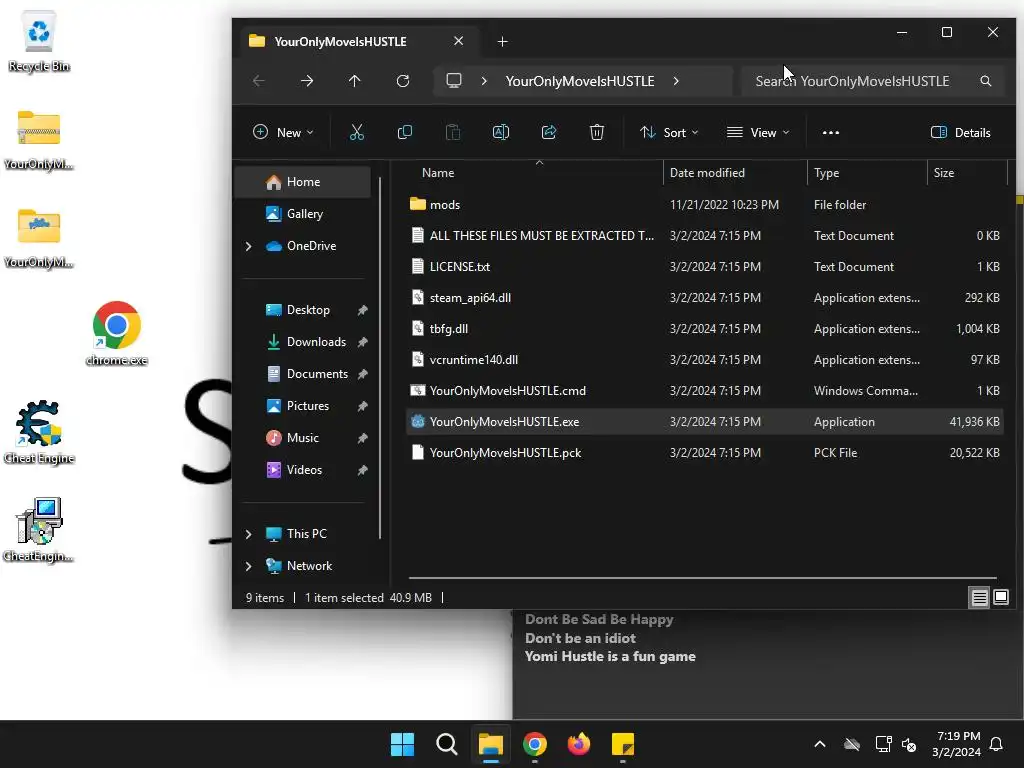The image size is (1024, 768).
Task: Open the Sort dropdown menu
Action: [x=669, y=133]
